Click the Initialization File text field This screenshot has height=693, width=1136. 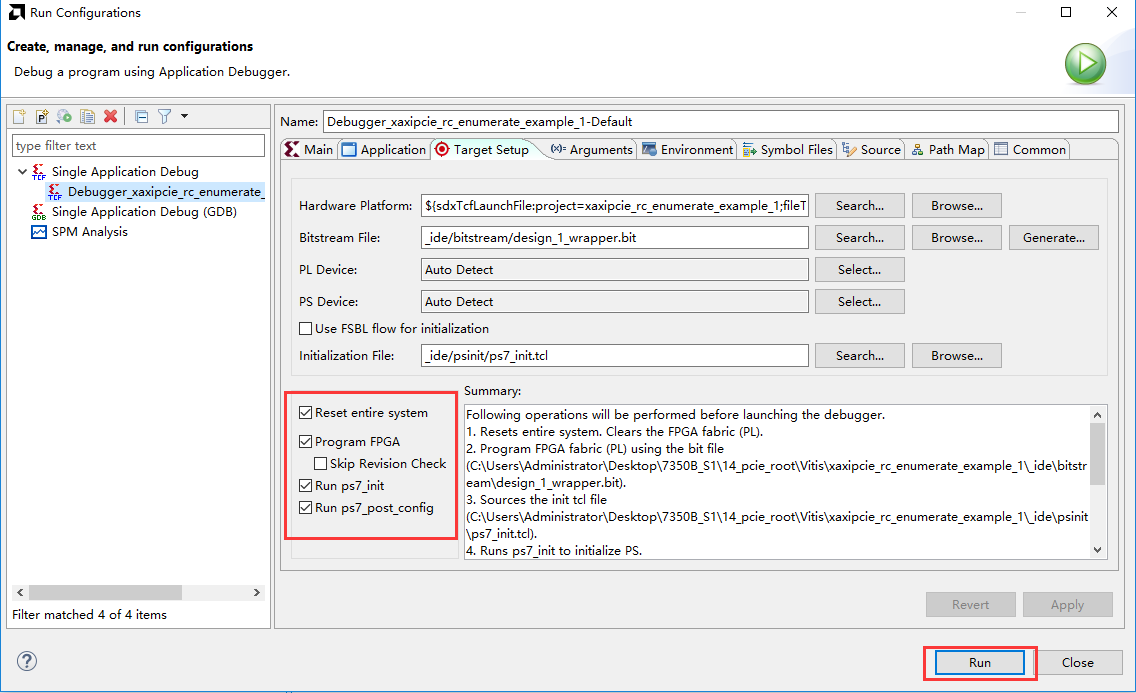pyautogui.click(x=614, y=356)
